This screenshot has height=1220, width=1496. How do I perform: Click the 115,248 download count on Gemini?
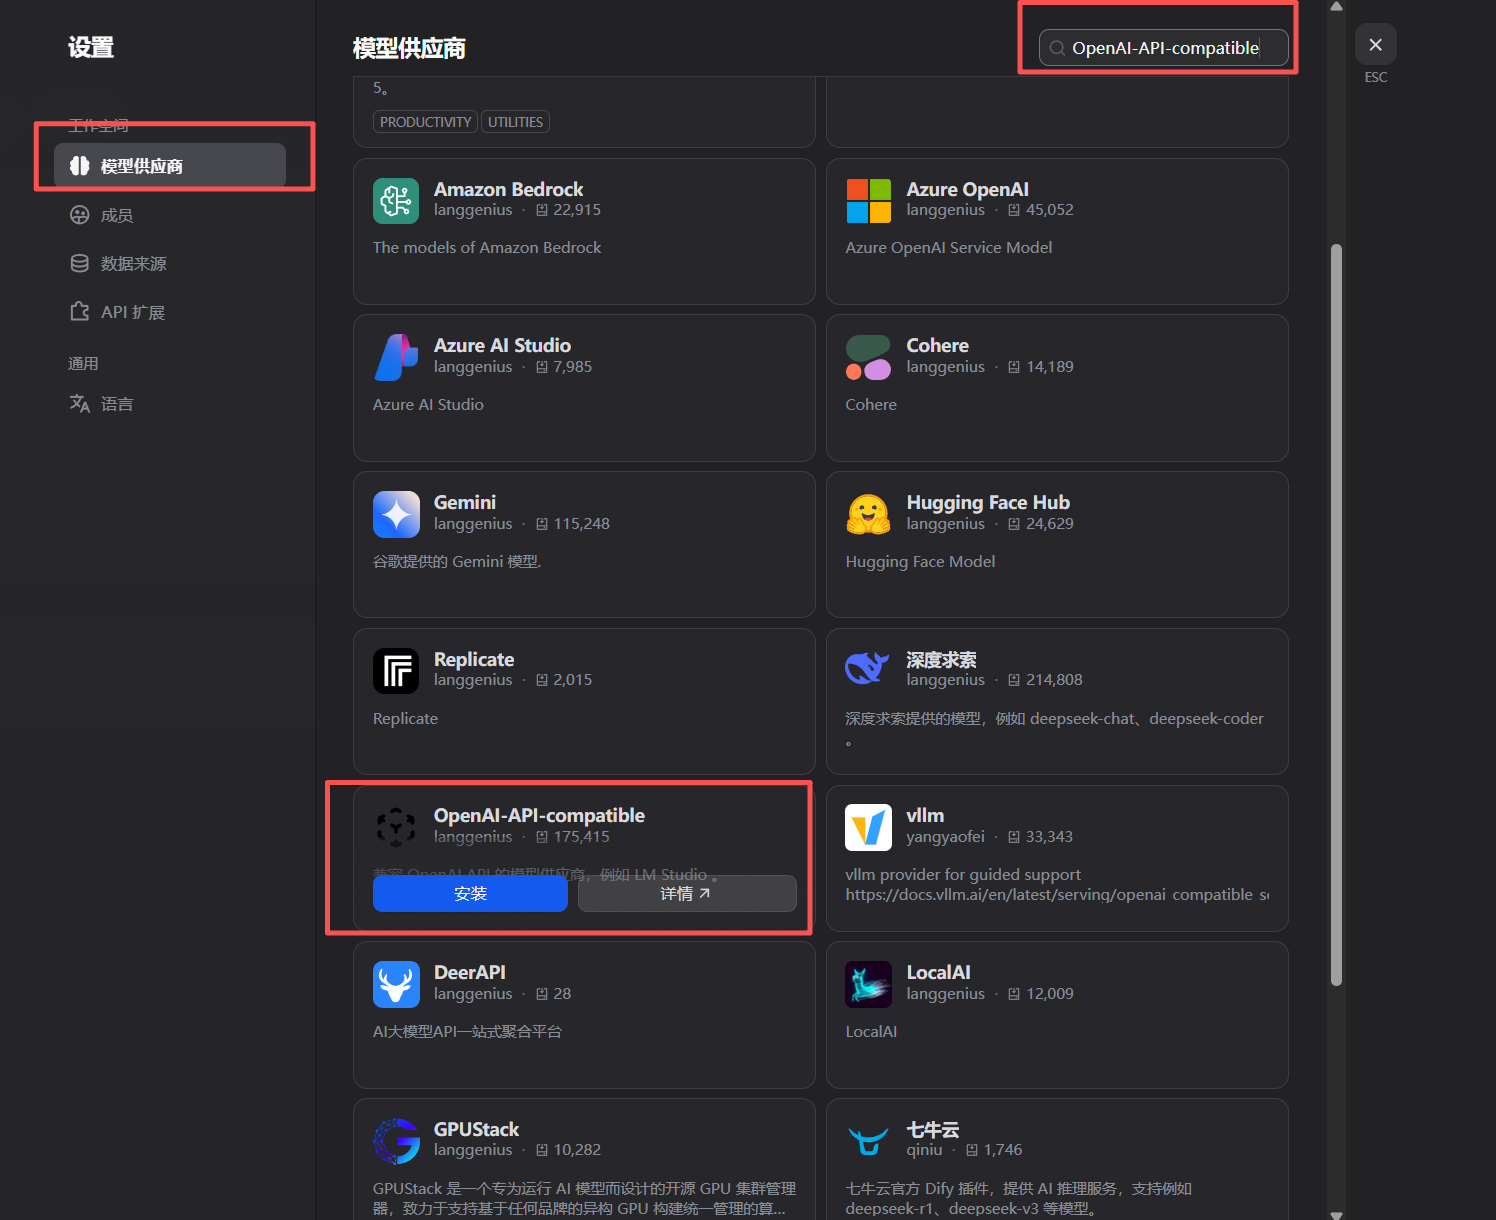tap(581, 524)
